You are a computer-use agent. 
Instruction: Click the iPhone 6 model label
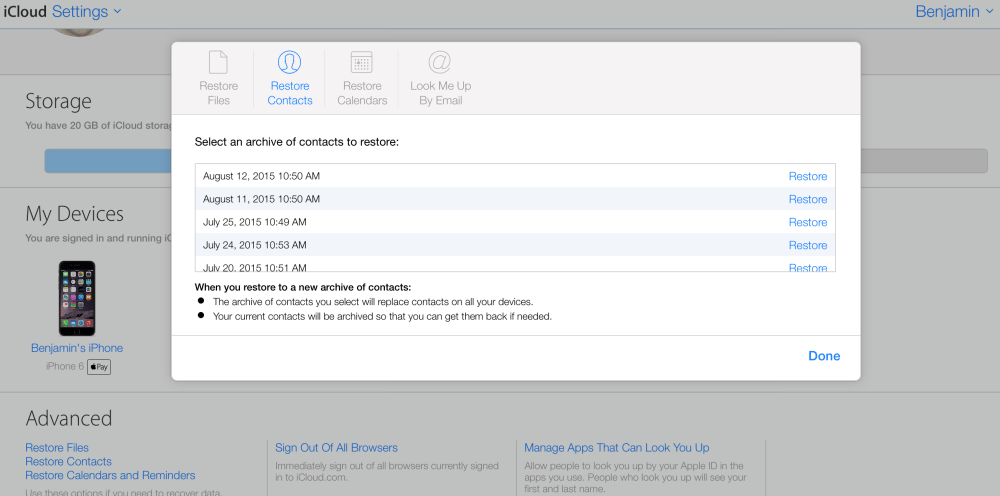(x=64, y=367)
